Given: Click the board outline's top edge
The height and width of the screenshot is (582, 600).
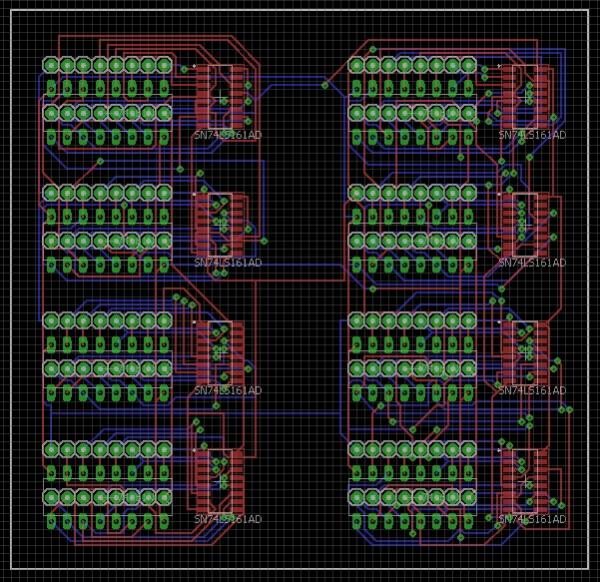Looking at the screenshot, I should click(x=300, y=10).
